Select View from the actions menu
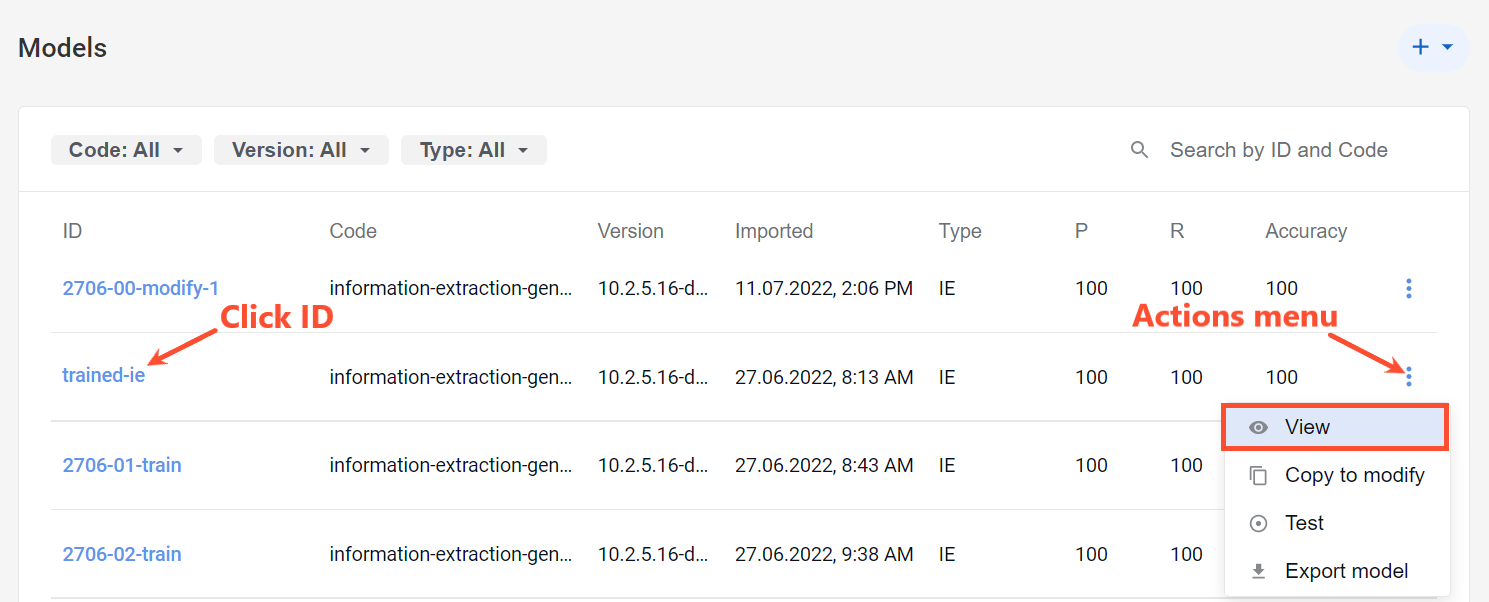 tap(1335, 427)
